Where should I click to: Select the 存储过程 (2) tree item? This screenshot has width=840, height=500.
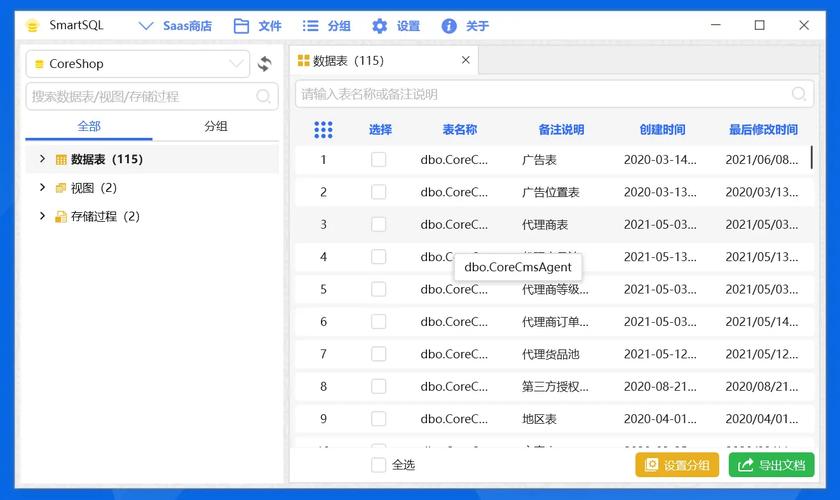point(152,216)
